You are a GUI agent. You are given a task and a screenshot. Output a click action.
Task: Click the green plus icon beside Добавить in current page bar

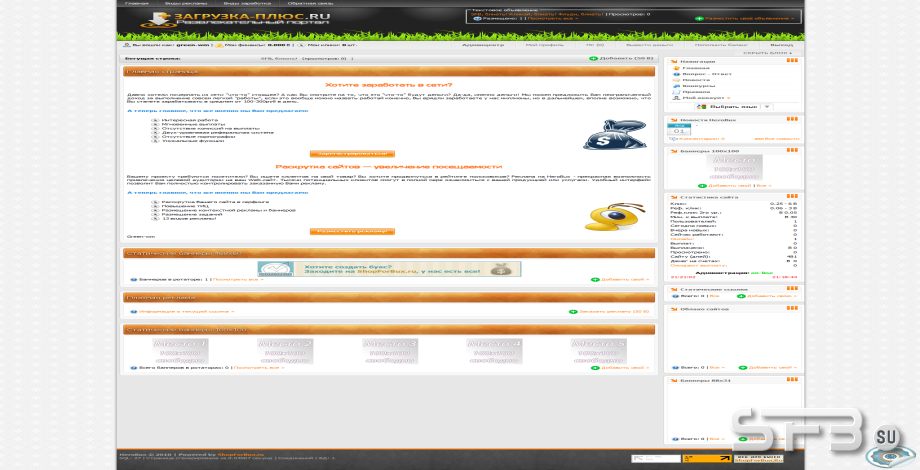[593, 59]
